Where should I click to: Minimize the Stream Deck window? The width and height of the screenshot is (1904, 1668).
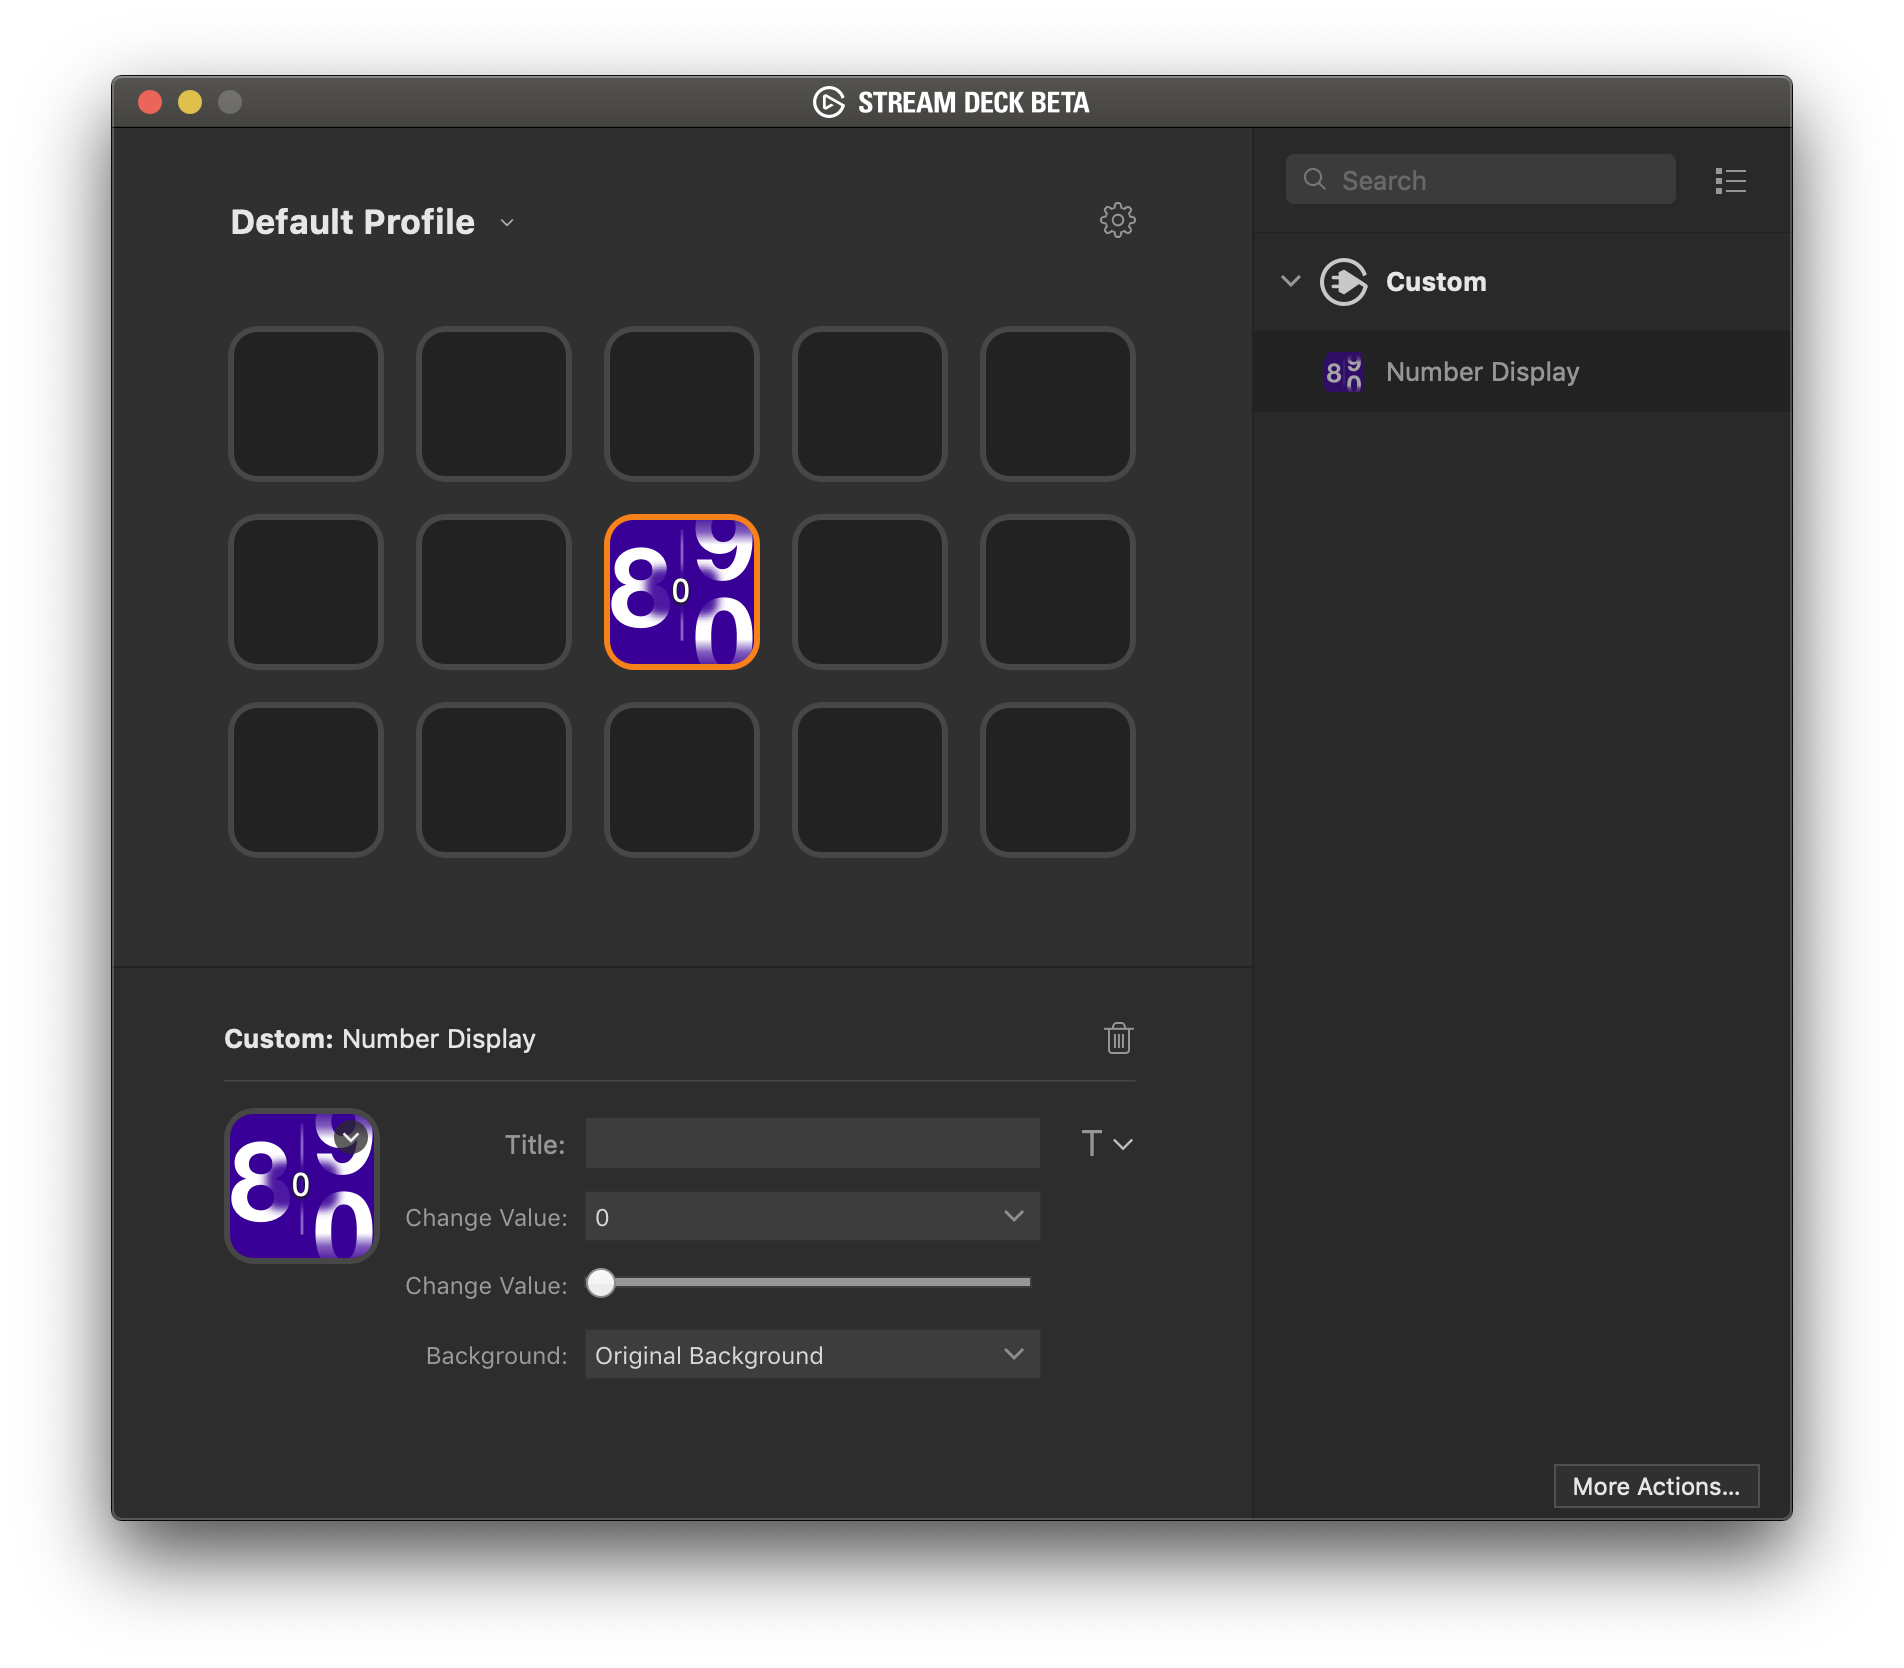point(190,102)
